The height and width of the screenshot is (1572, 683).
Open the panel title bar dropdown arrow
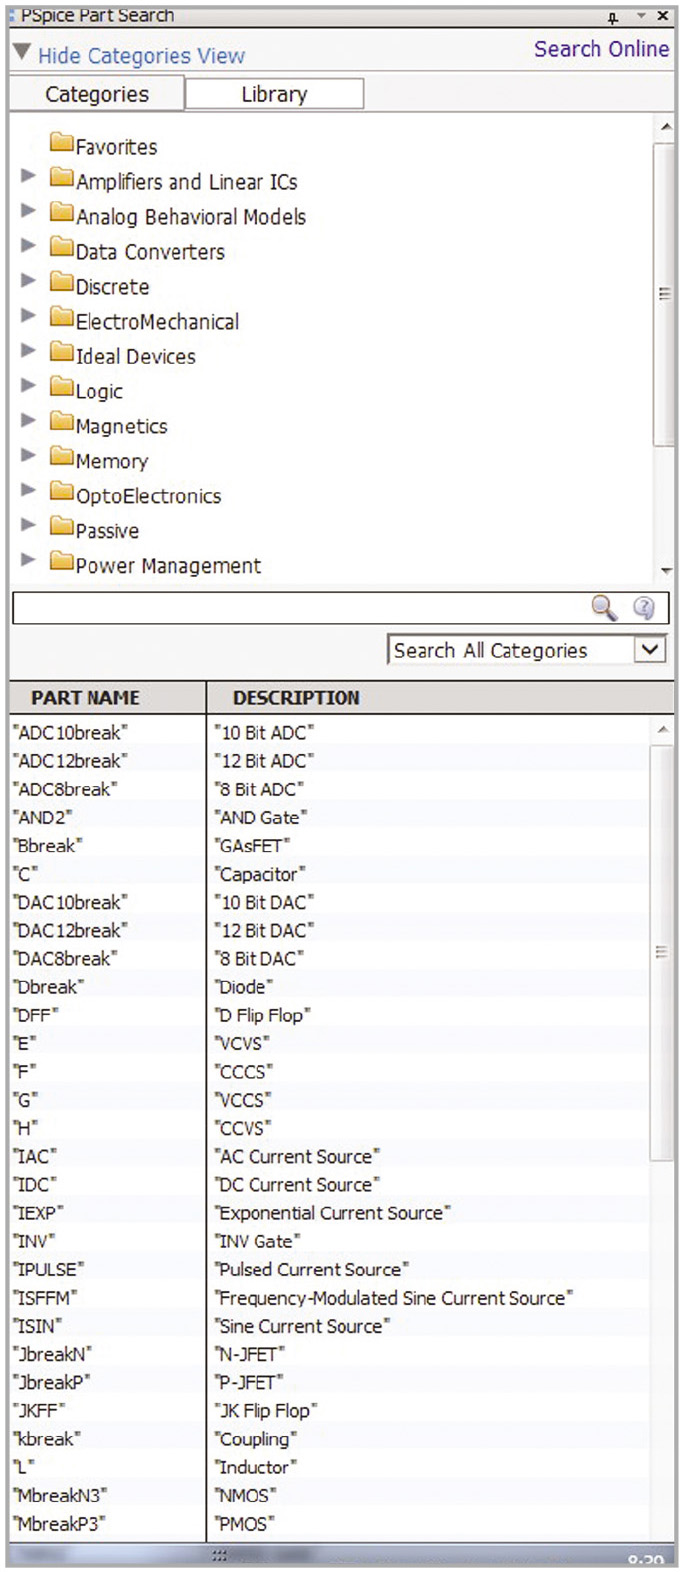coord(641,16)
